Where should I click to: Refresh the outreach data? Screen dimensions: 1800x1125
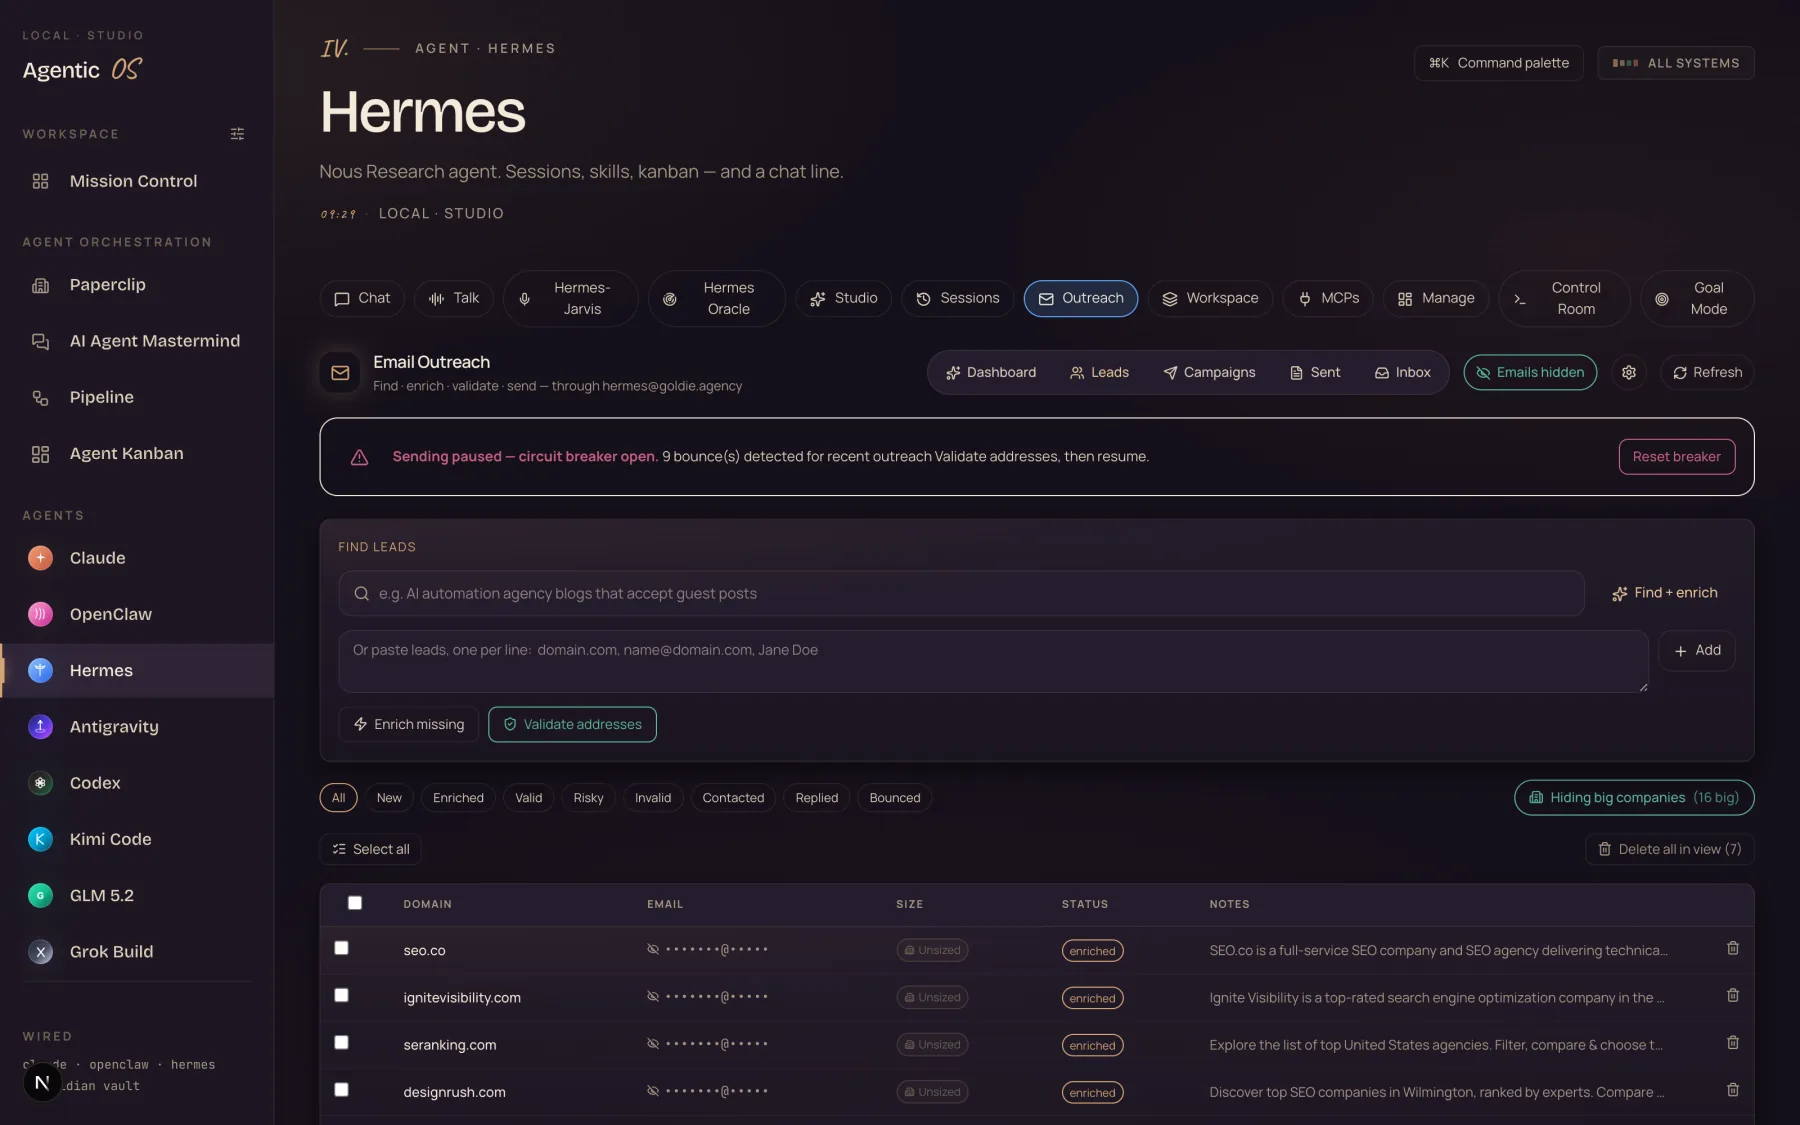click(x=1707, y=373)
